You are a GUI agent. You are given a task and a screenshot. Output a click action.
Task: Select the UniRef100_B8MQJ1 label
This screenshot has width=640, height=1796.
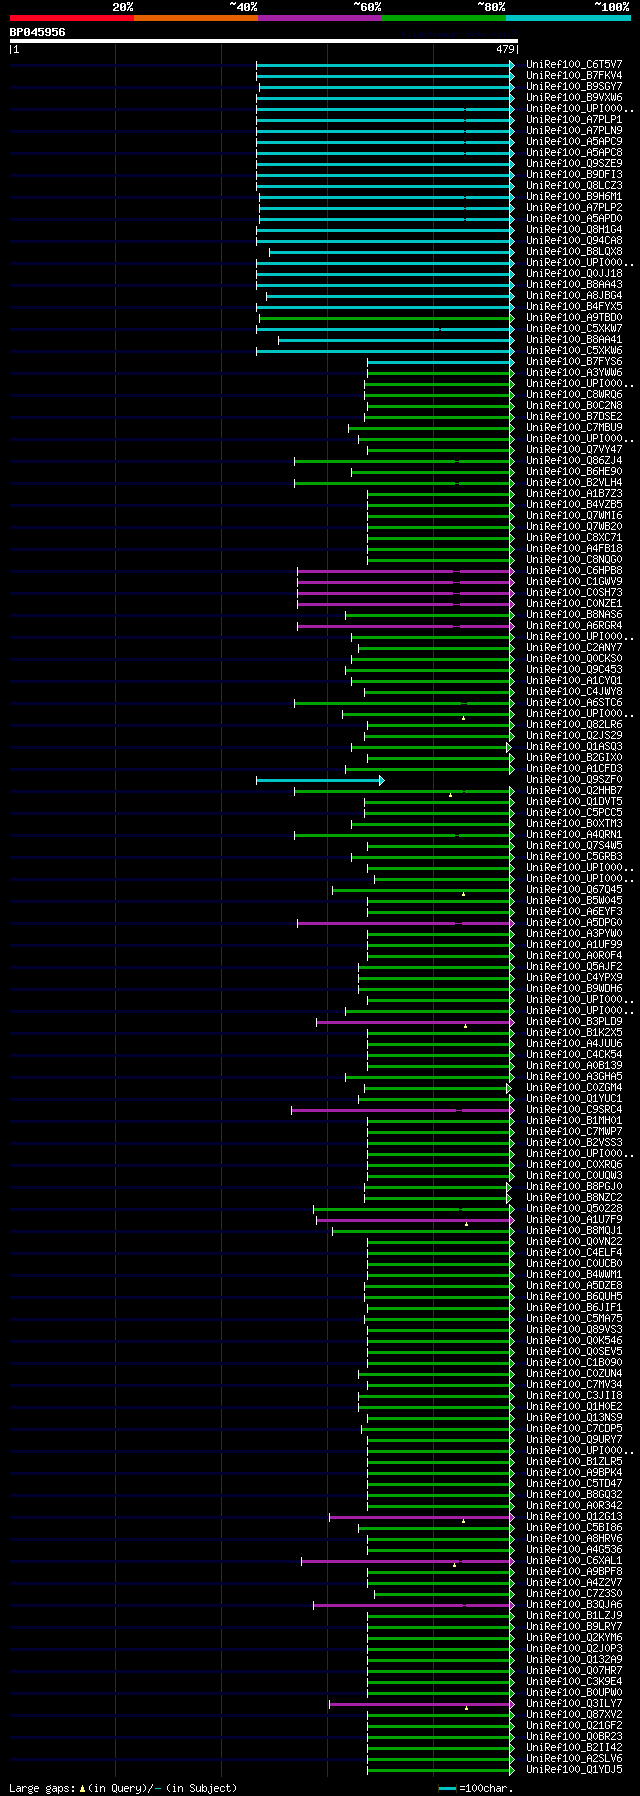[x=574, y=1231]
